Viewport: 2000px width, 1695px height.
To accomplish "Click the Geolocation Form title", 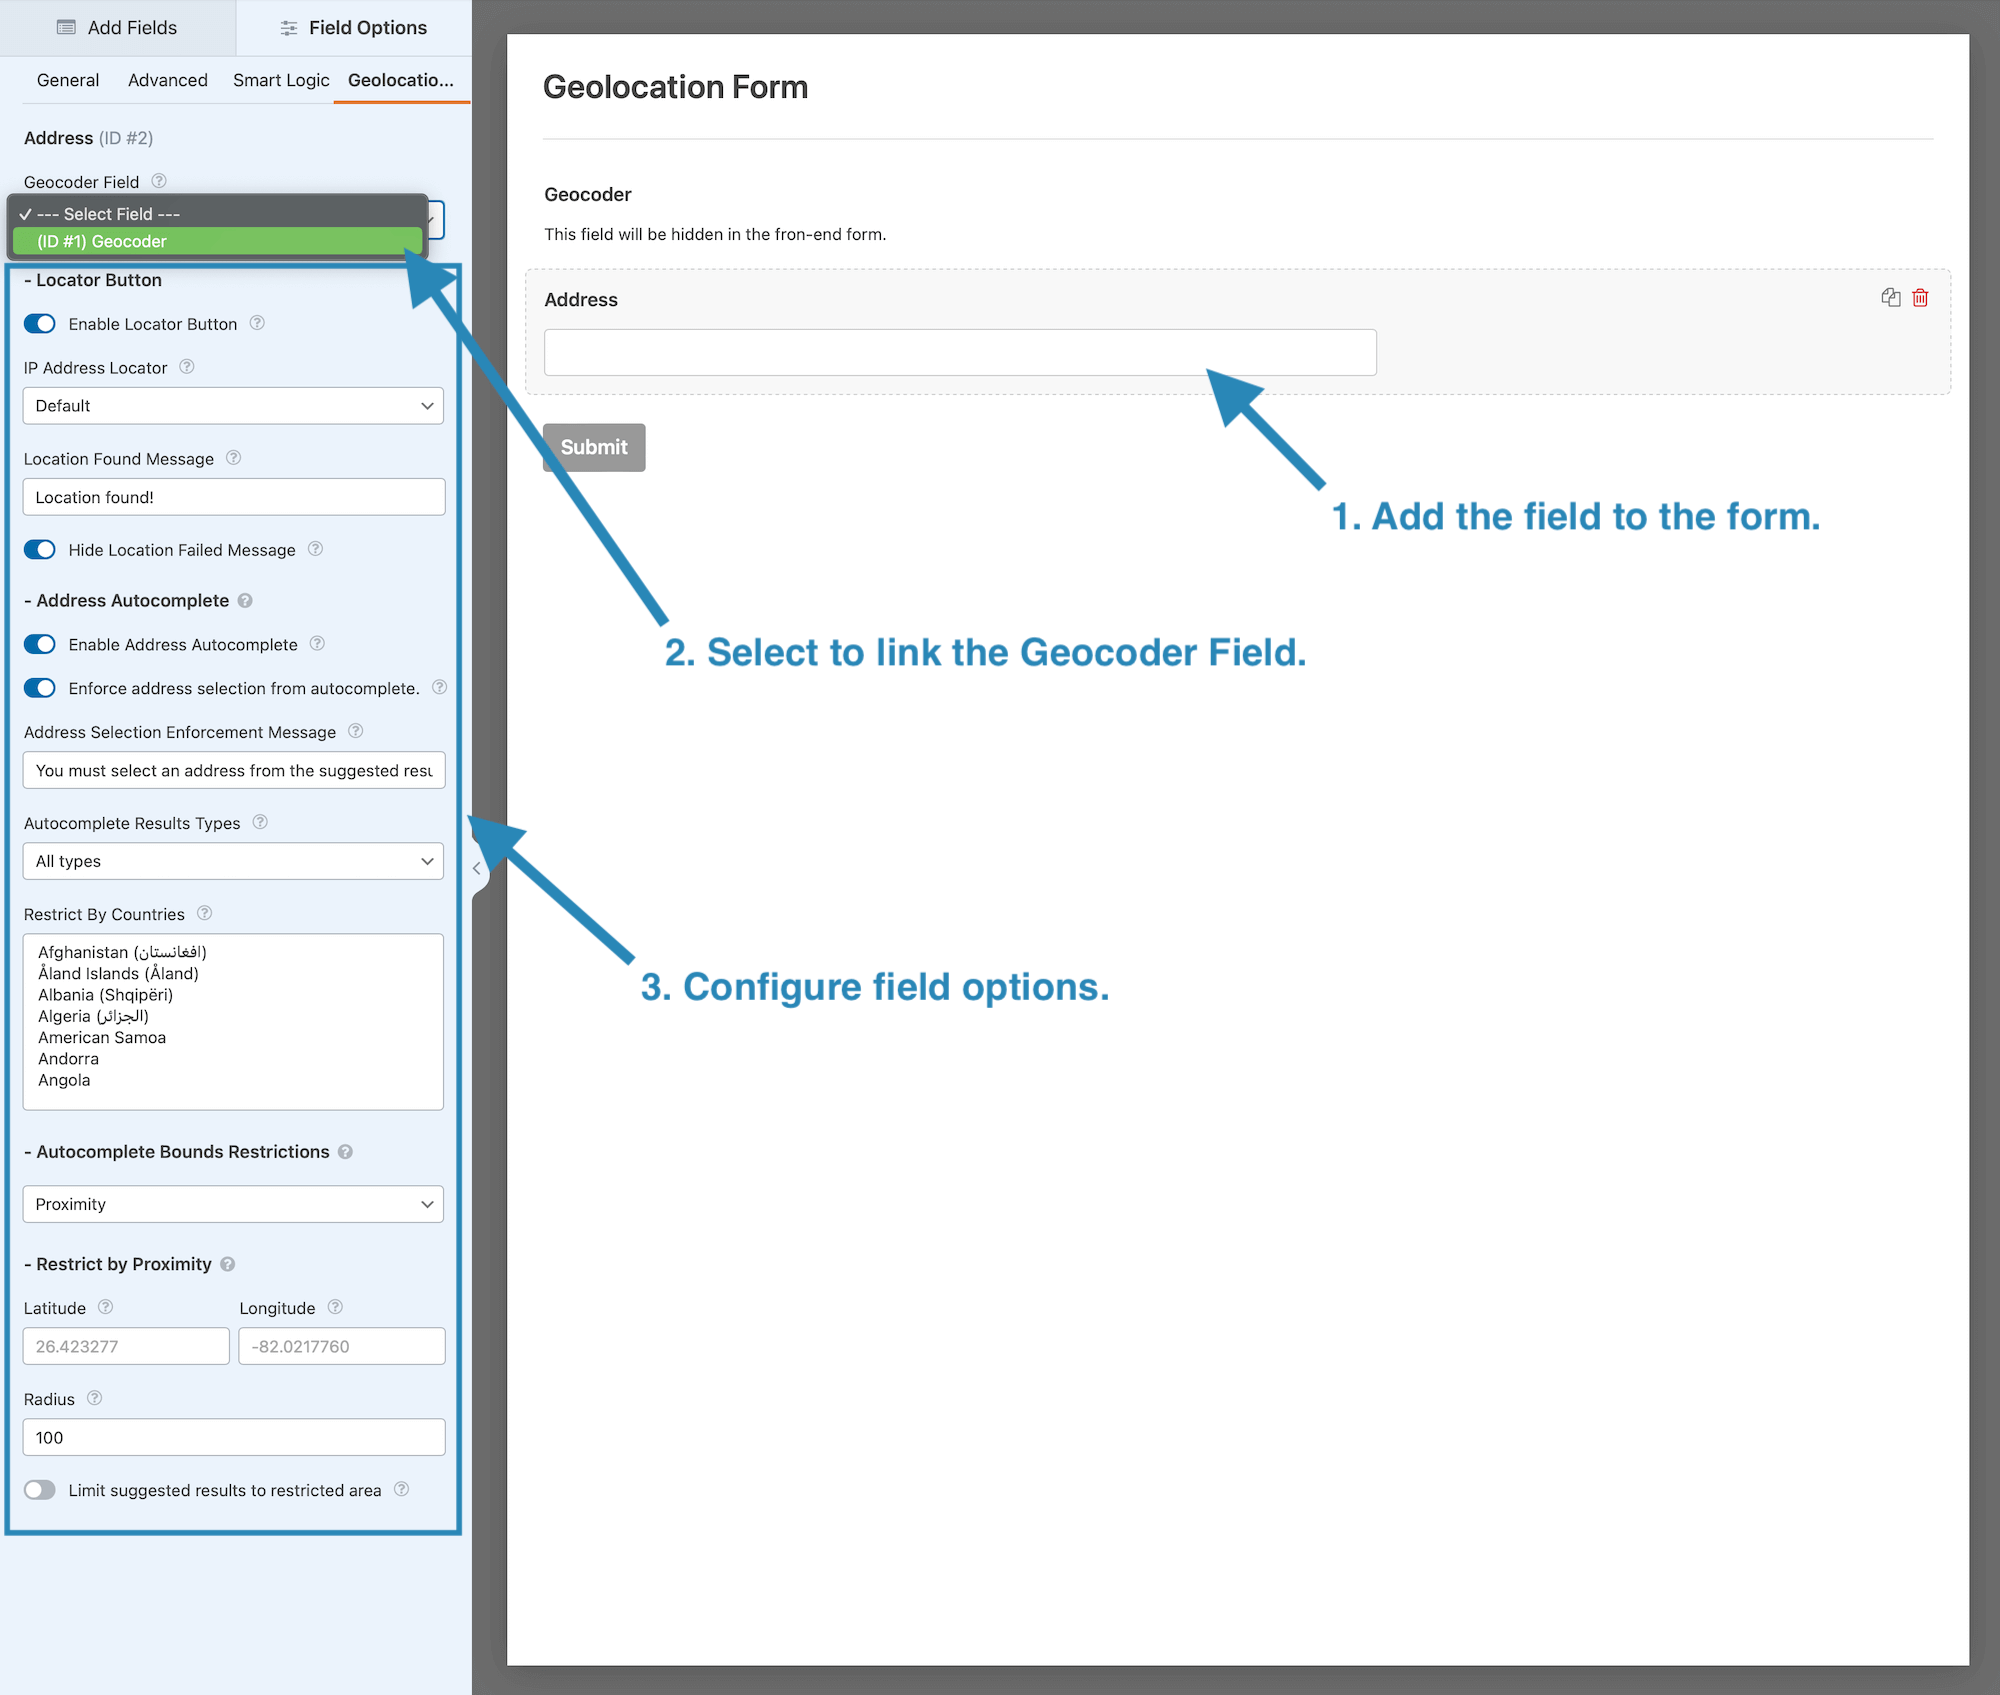I will [675, 87].
